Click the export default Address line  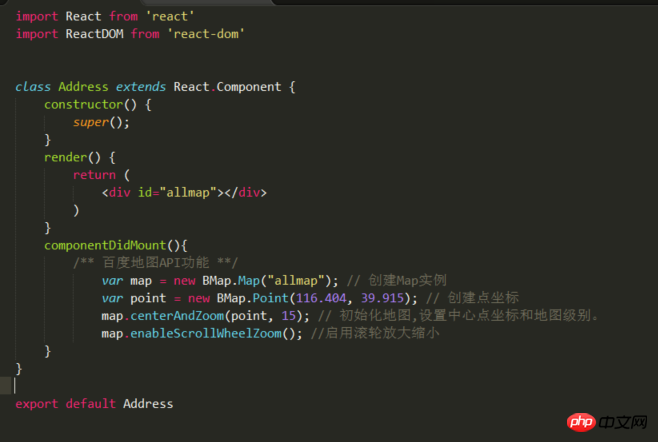pyautogui.click(x=94, y=404)
